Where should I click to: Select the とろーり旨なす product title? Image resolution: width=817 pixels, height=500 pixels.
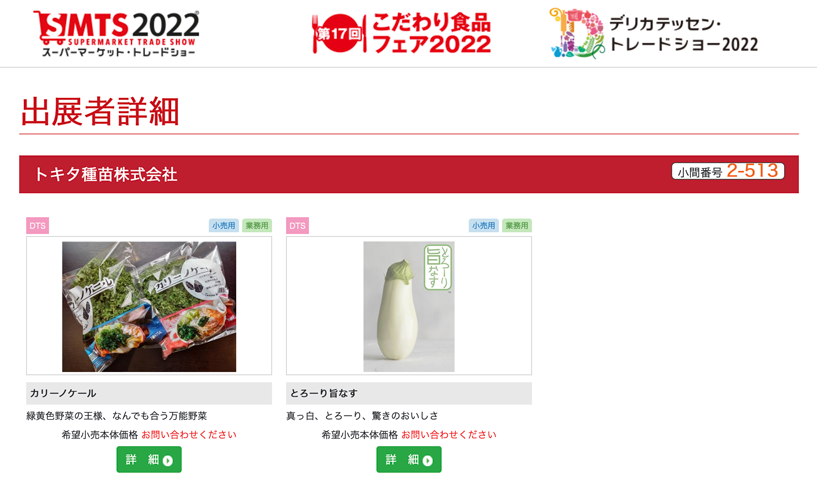coord(324,393)
